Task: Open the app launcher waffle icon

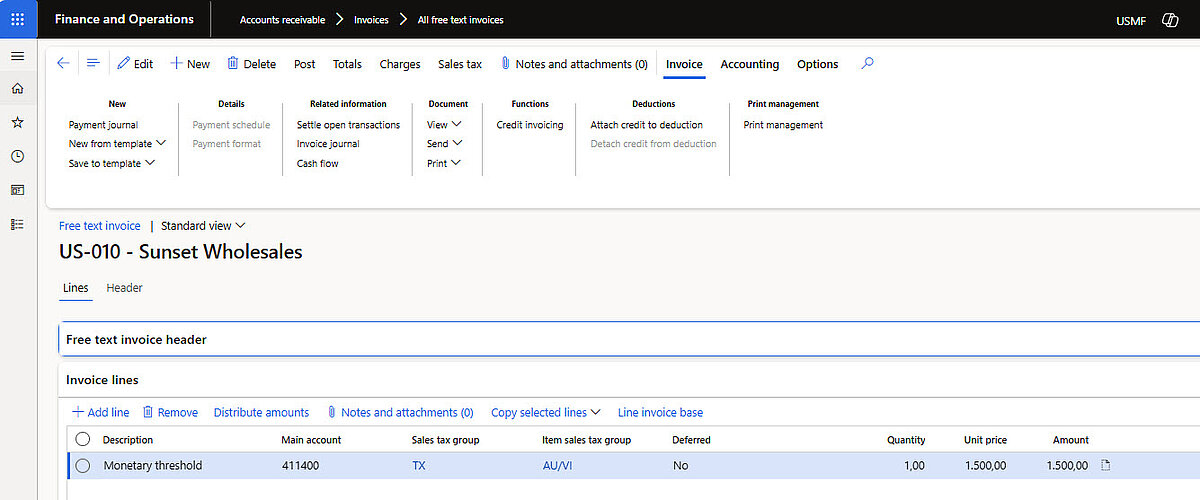Action: (18, 19)
